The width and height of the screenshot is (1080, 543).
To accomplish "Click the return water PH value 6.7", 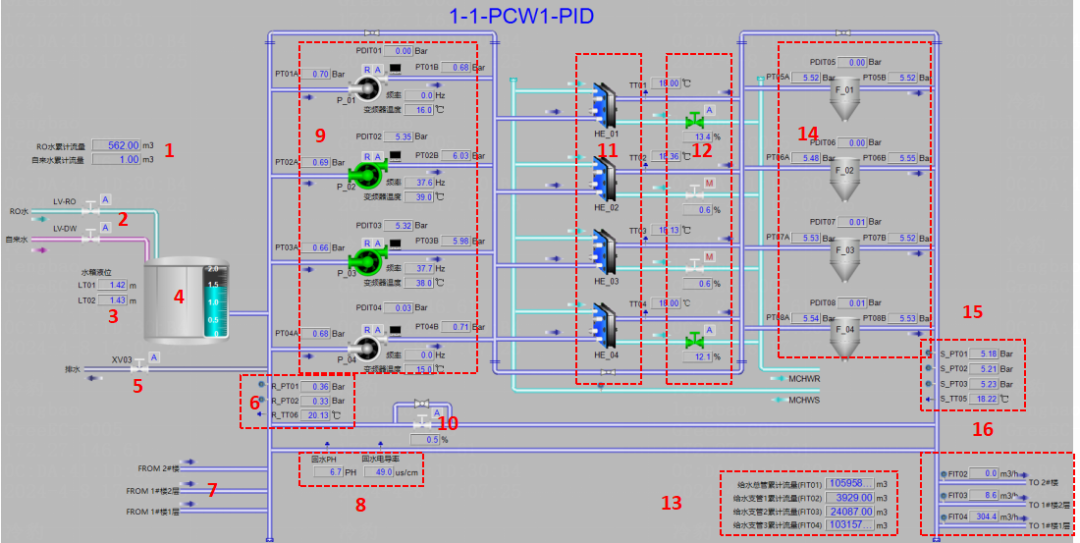I will [329, 472].
